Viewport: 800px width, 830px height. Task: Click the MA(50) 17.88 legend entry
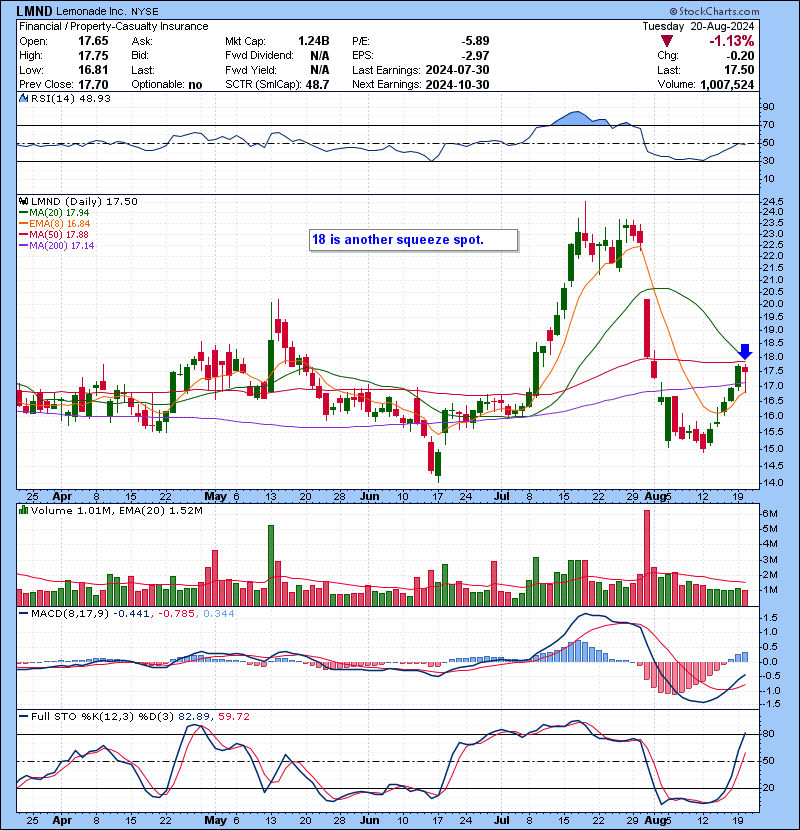tap(53, 234)
